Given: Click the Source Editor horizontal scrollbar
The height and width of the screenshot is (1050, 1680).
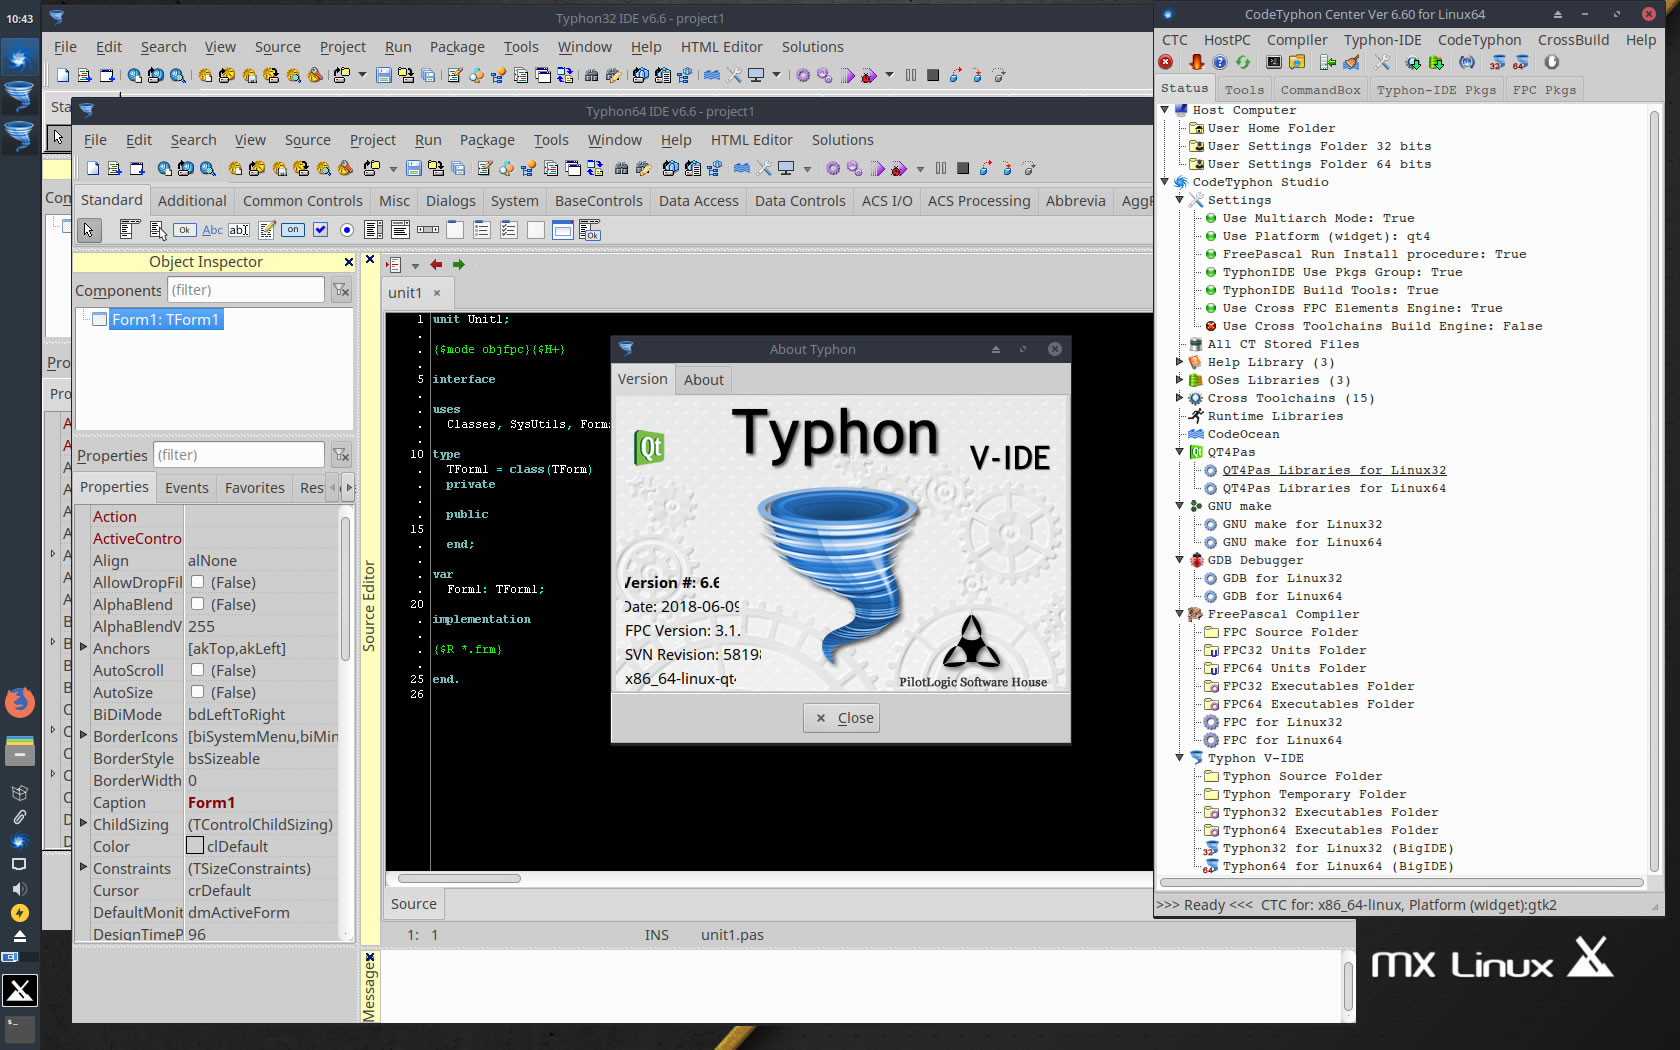Looking at the screenshot, I should point(460,879).
